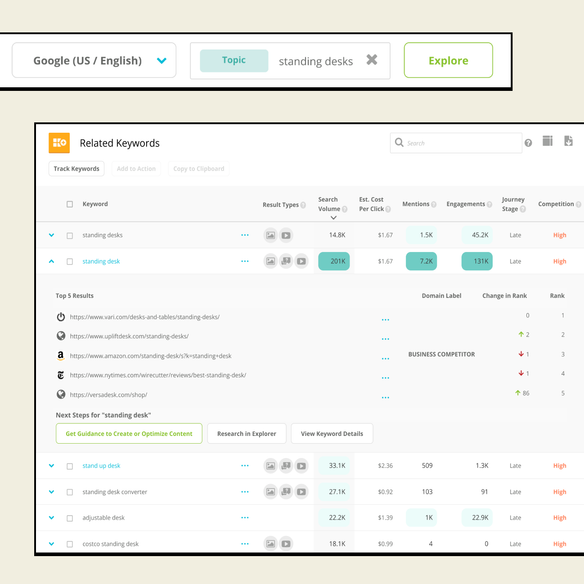The image size is (584, 584).
Task: Click the export file icon
Action: click(x=568, y=141)
